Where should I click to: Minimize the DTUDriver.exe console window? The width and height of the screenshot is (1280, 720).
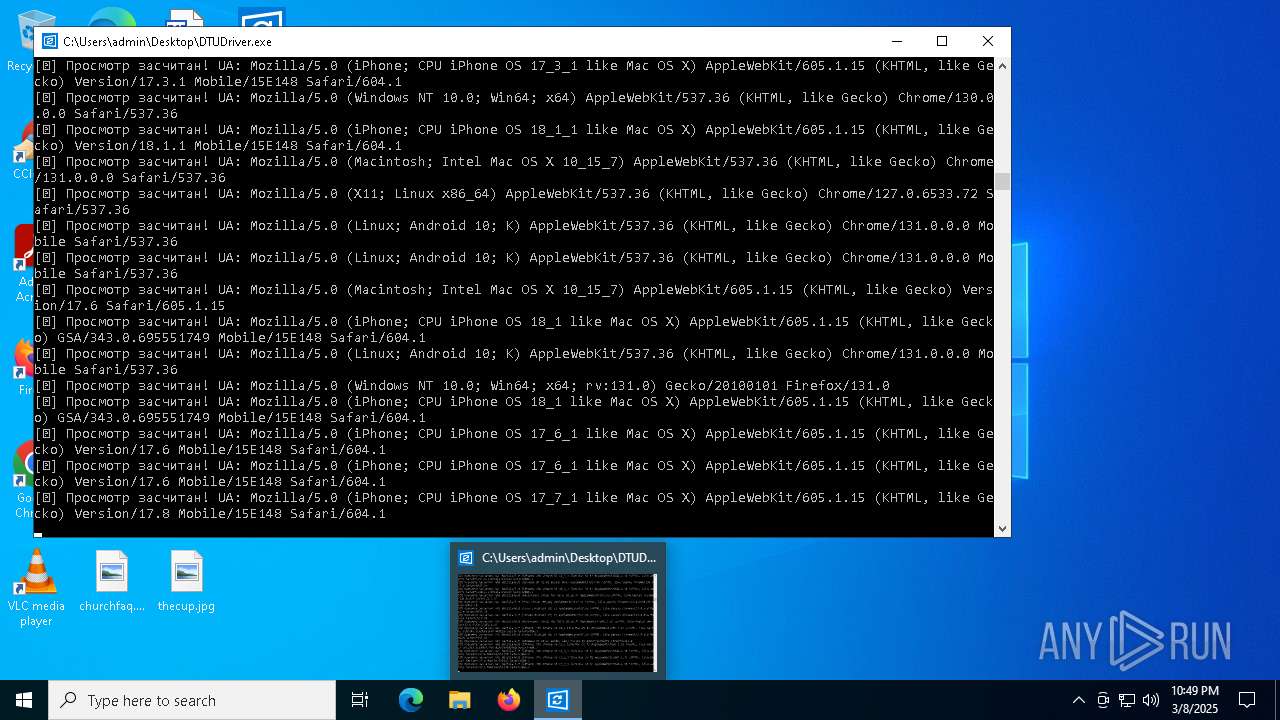(x=895, y=41)
